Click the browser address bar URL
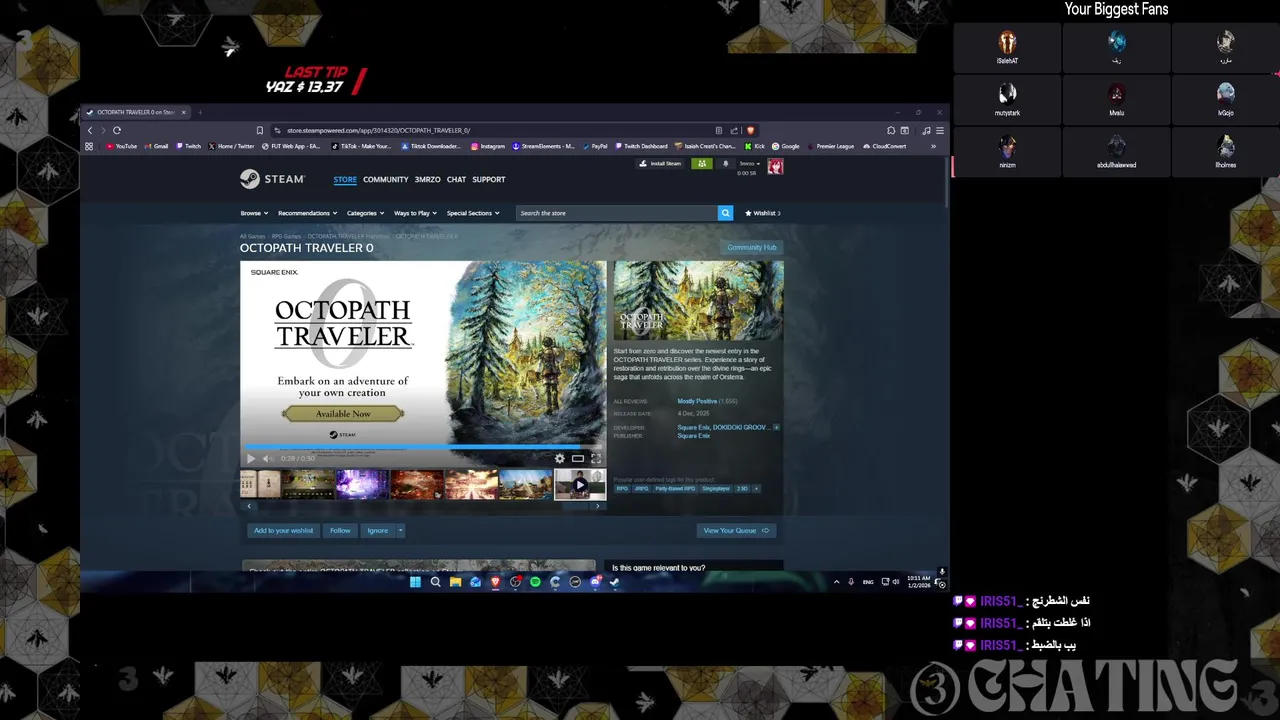This screenshot has height=720, width=1280. (x=378, y=130)
